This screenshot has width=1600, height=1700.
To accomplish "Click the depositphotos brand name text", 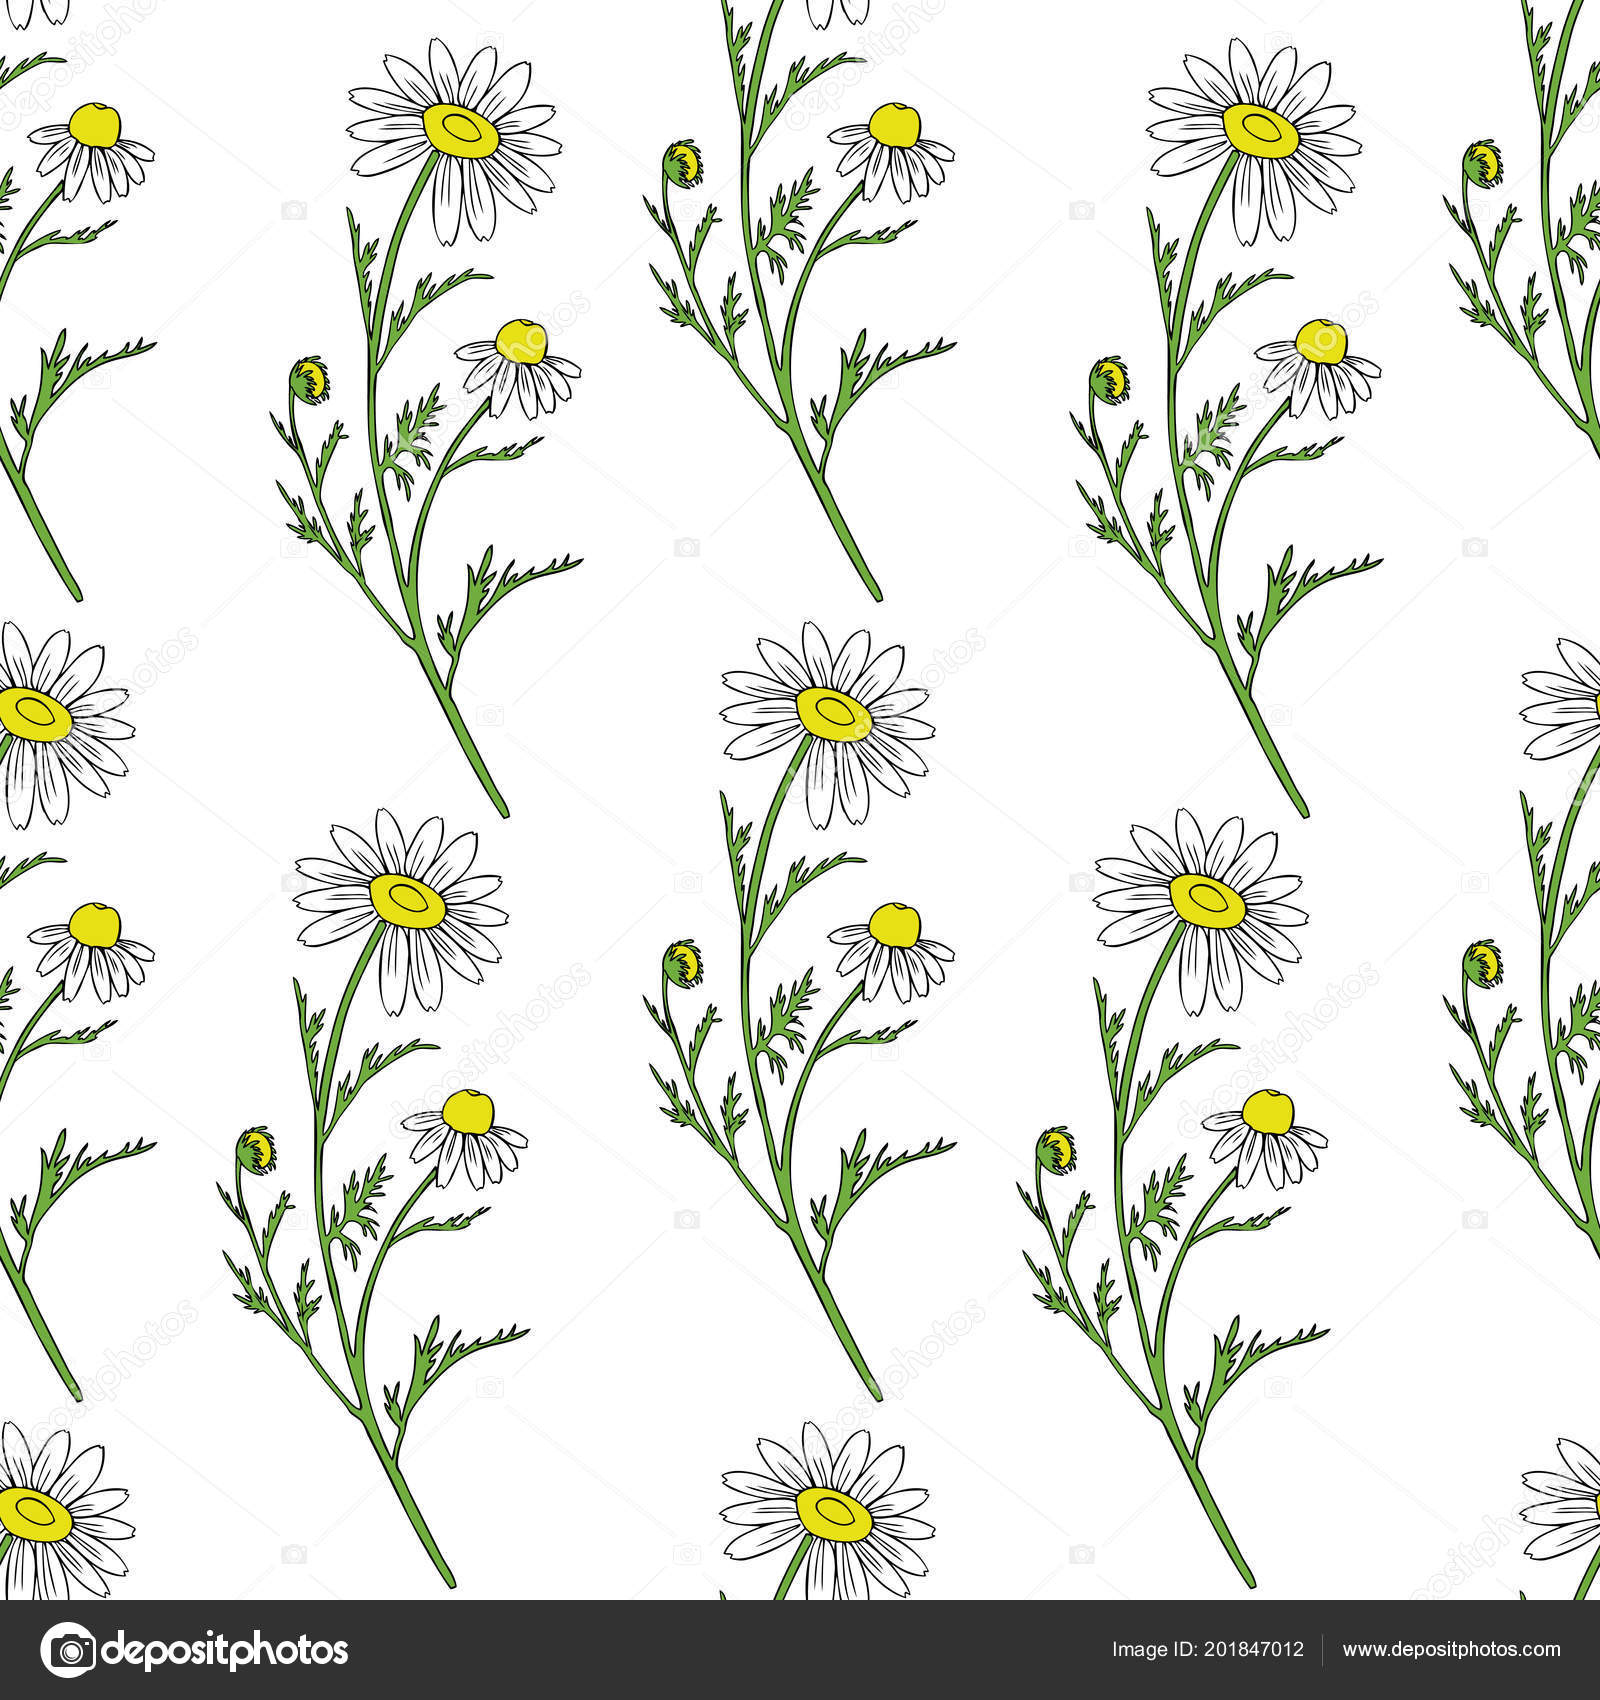I will click(x=226, y=1651).
